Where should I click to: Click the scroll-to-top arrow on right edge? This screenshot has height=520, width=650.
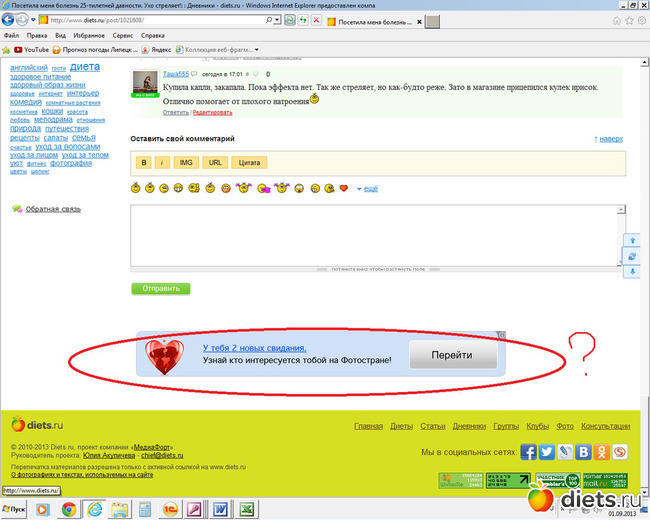click(632, 241)
